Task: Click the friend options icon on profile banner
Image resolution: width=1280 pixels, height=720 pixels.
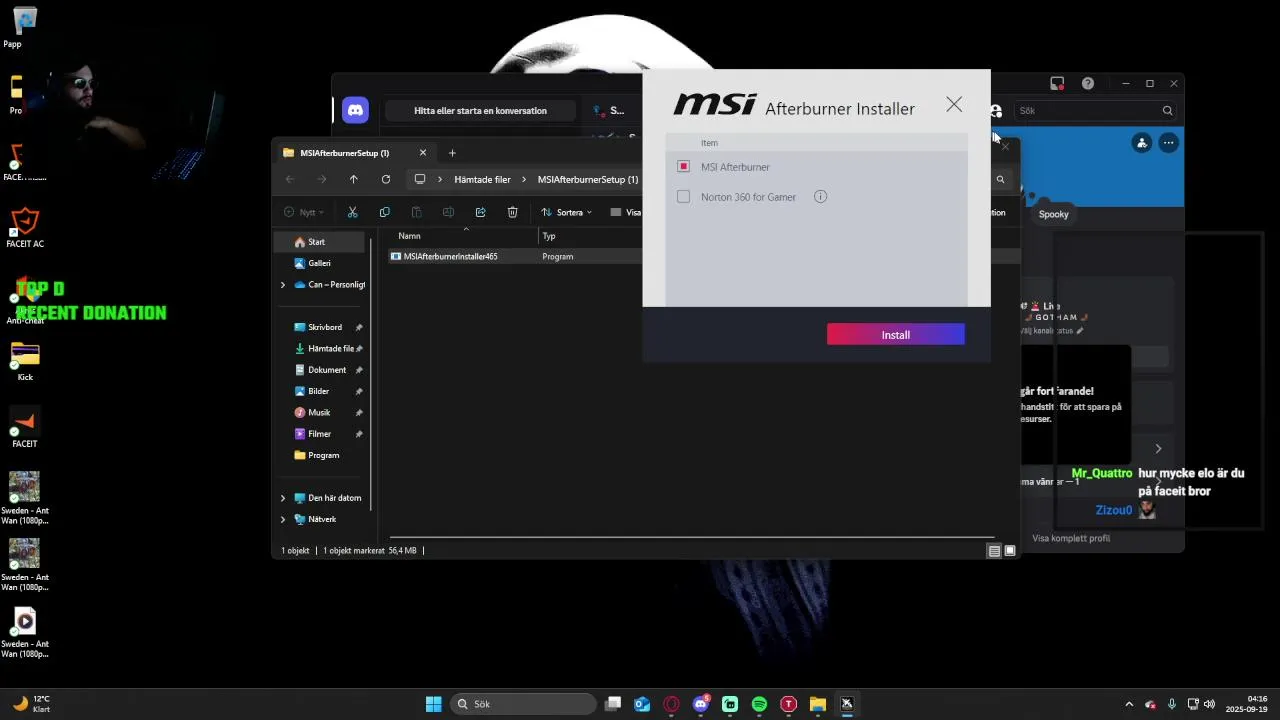Action: (1142, 143)
